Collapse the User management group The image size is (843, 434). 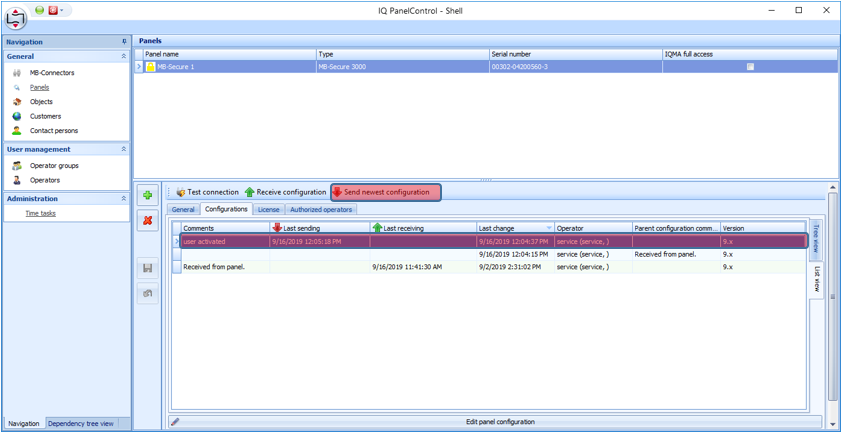pyautogui.click(x=124, y=150)
